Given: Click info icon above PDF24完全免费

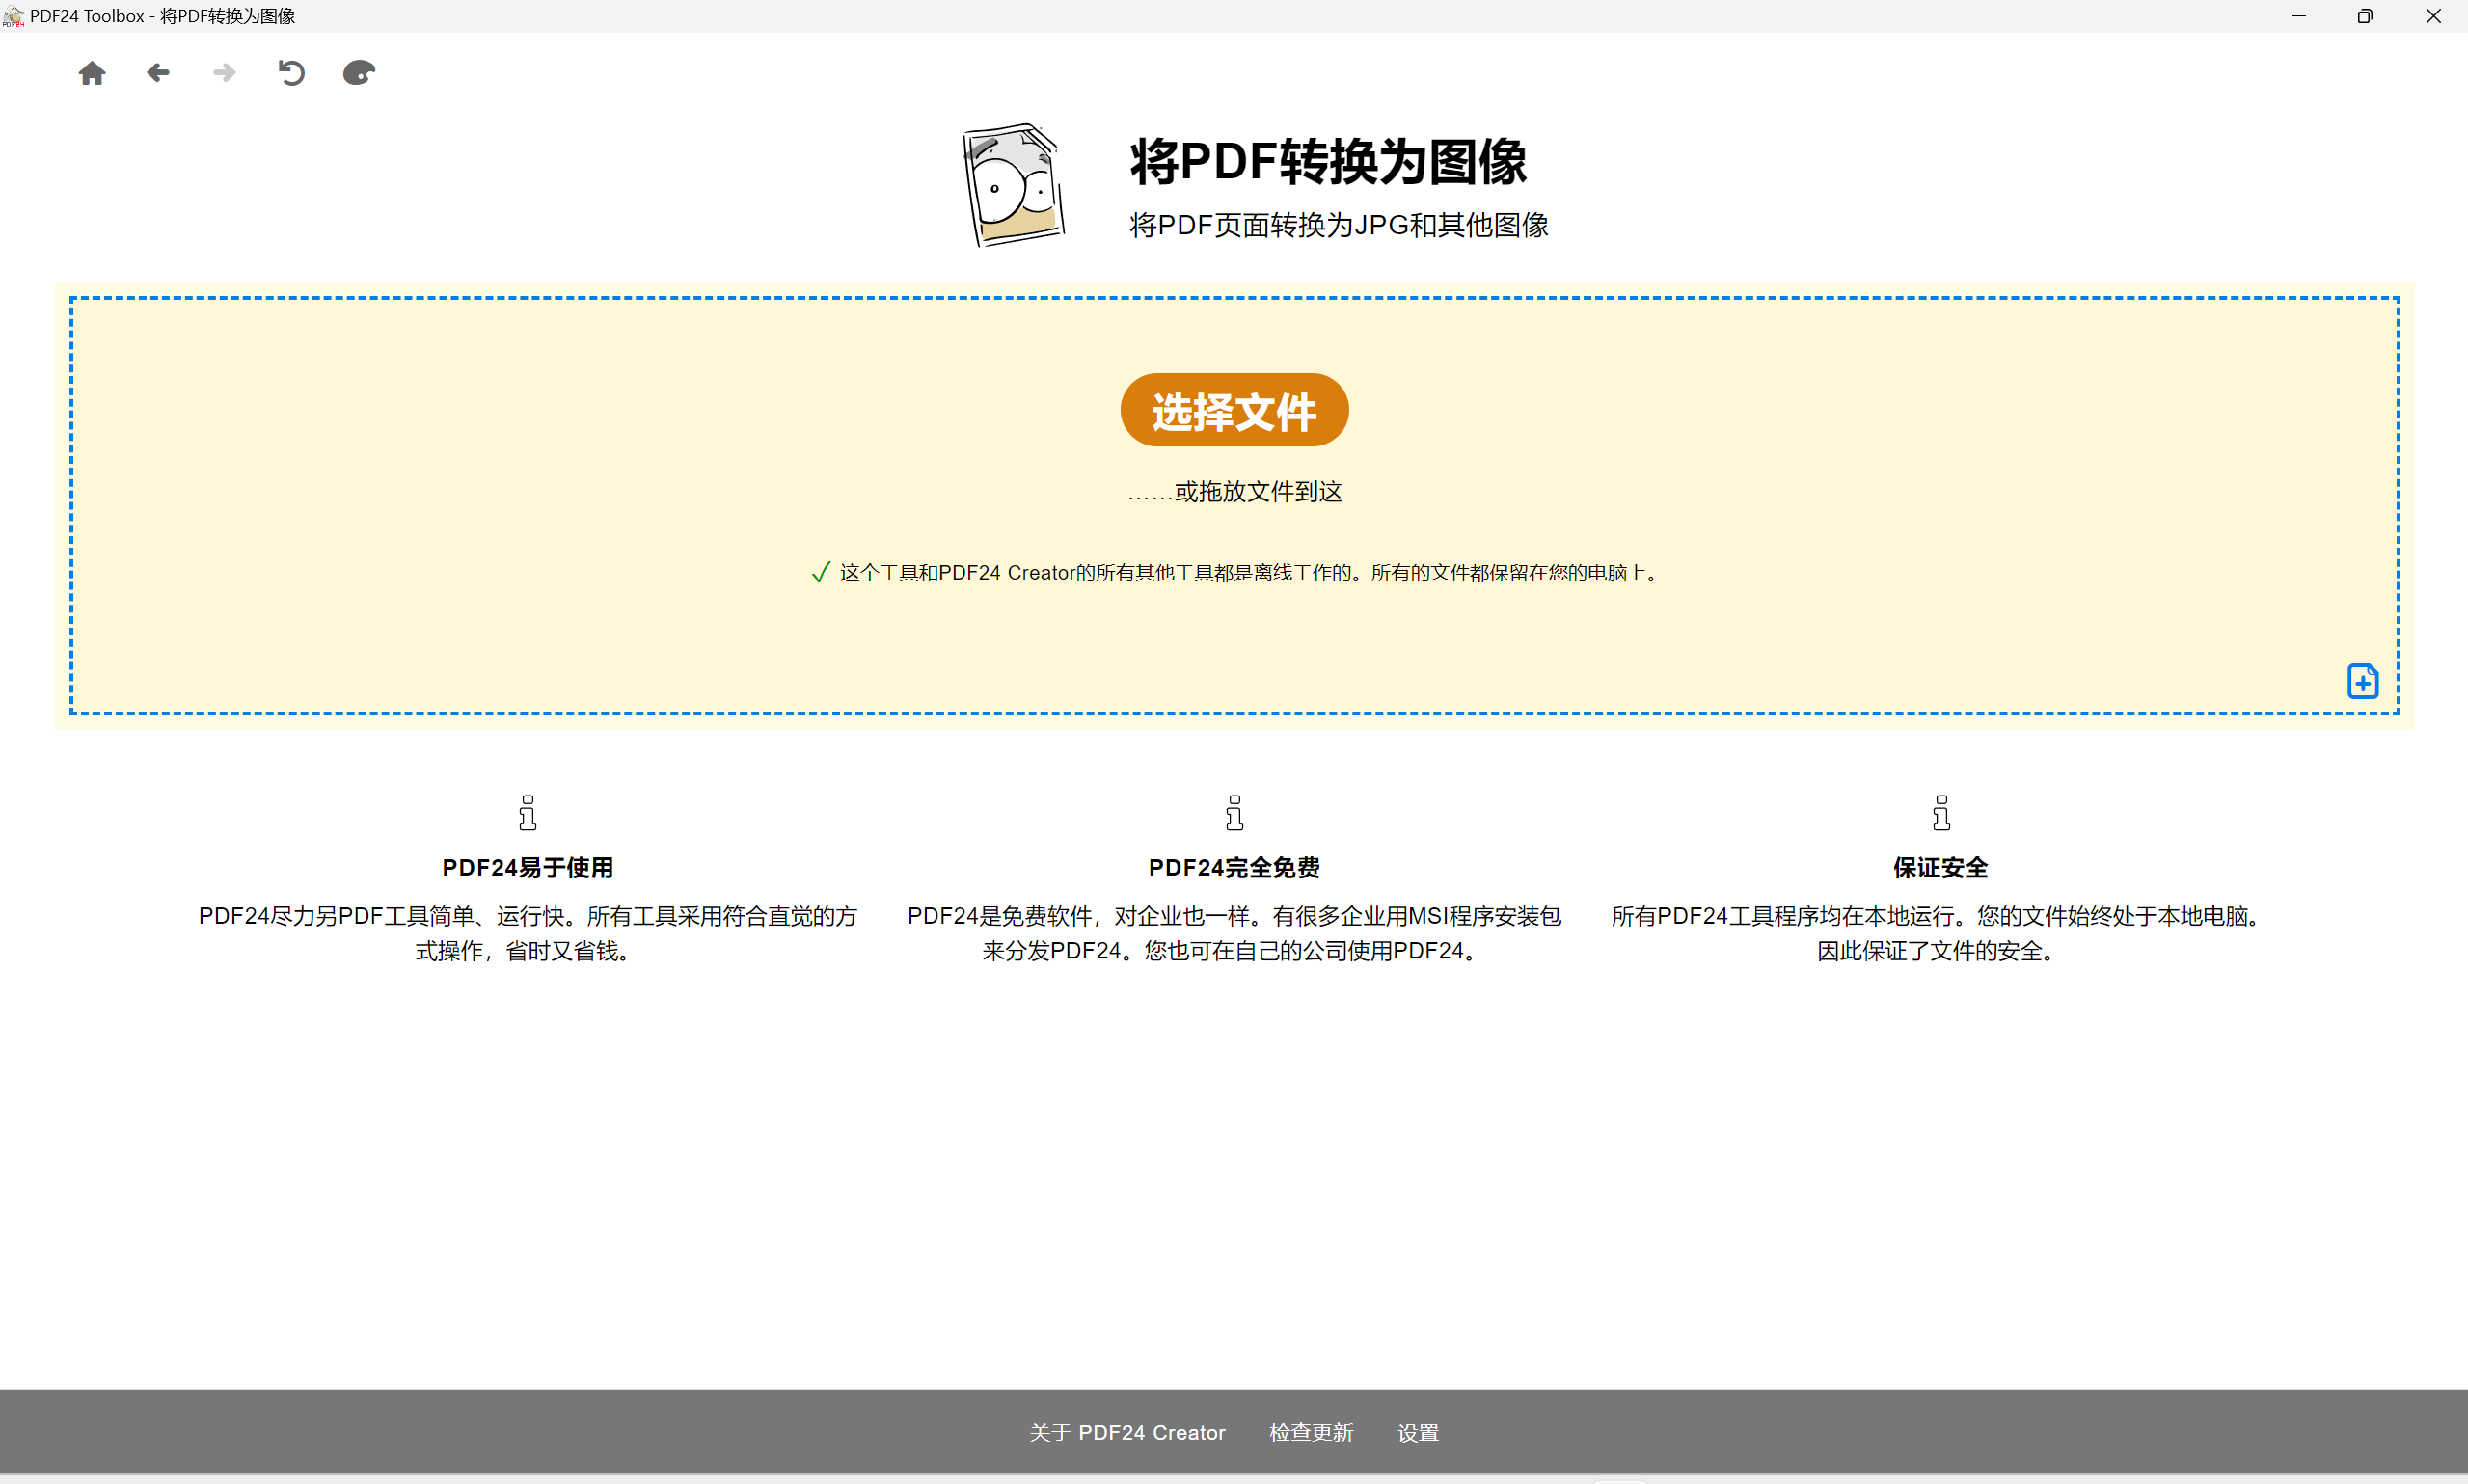Looking at the screenshot, I should pos(1234,813).
